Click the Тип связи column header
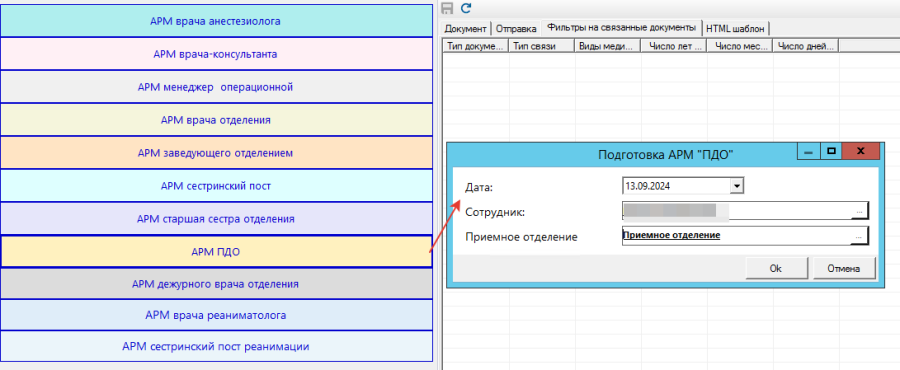 tap(542, 46)
